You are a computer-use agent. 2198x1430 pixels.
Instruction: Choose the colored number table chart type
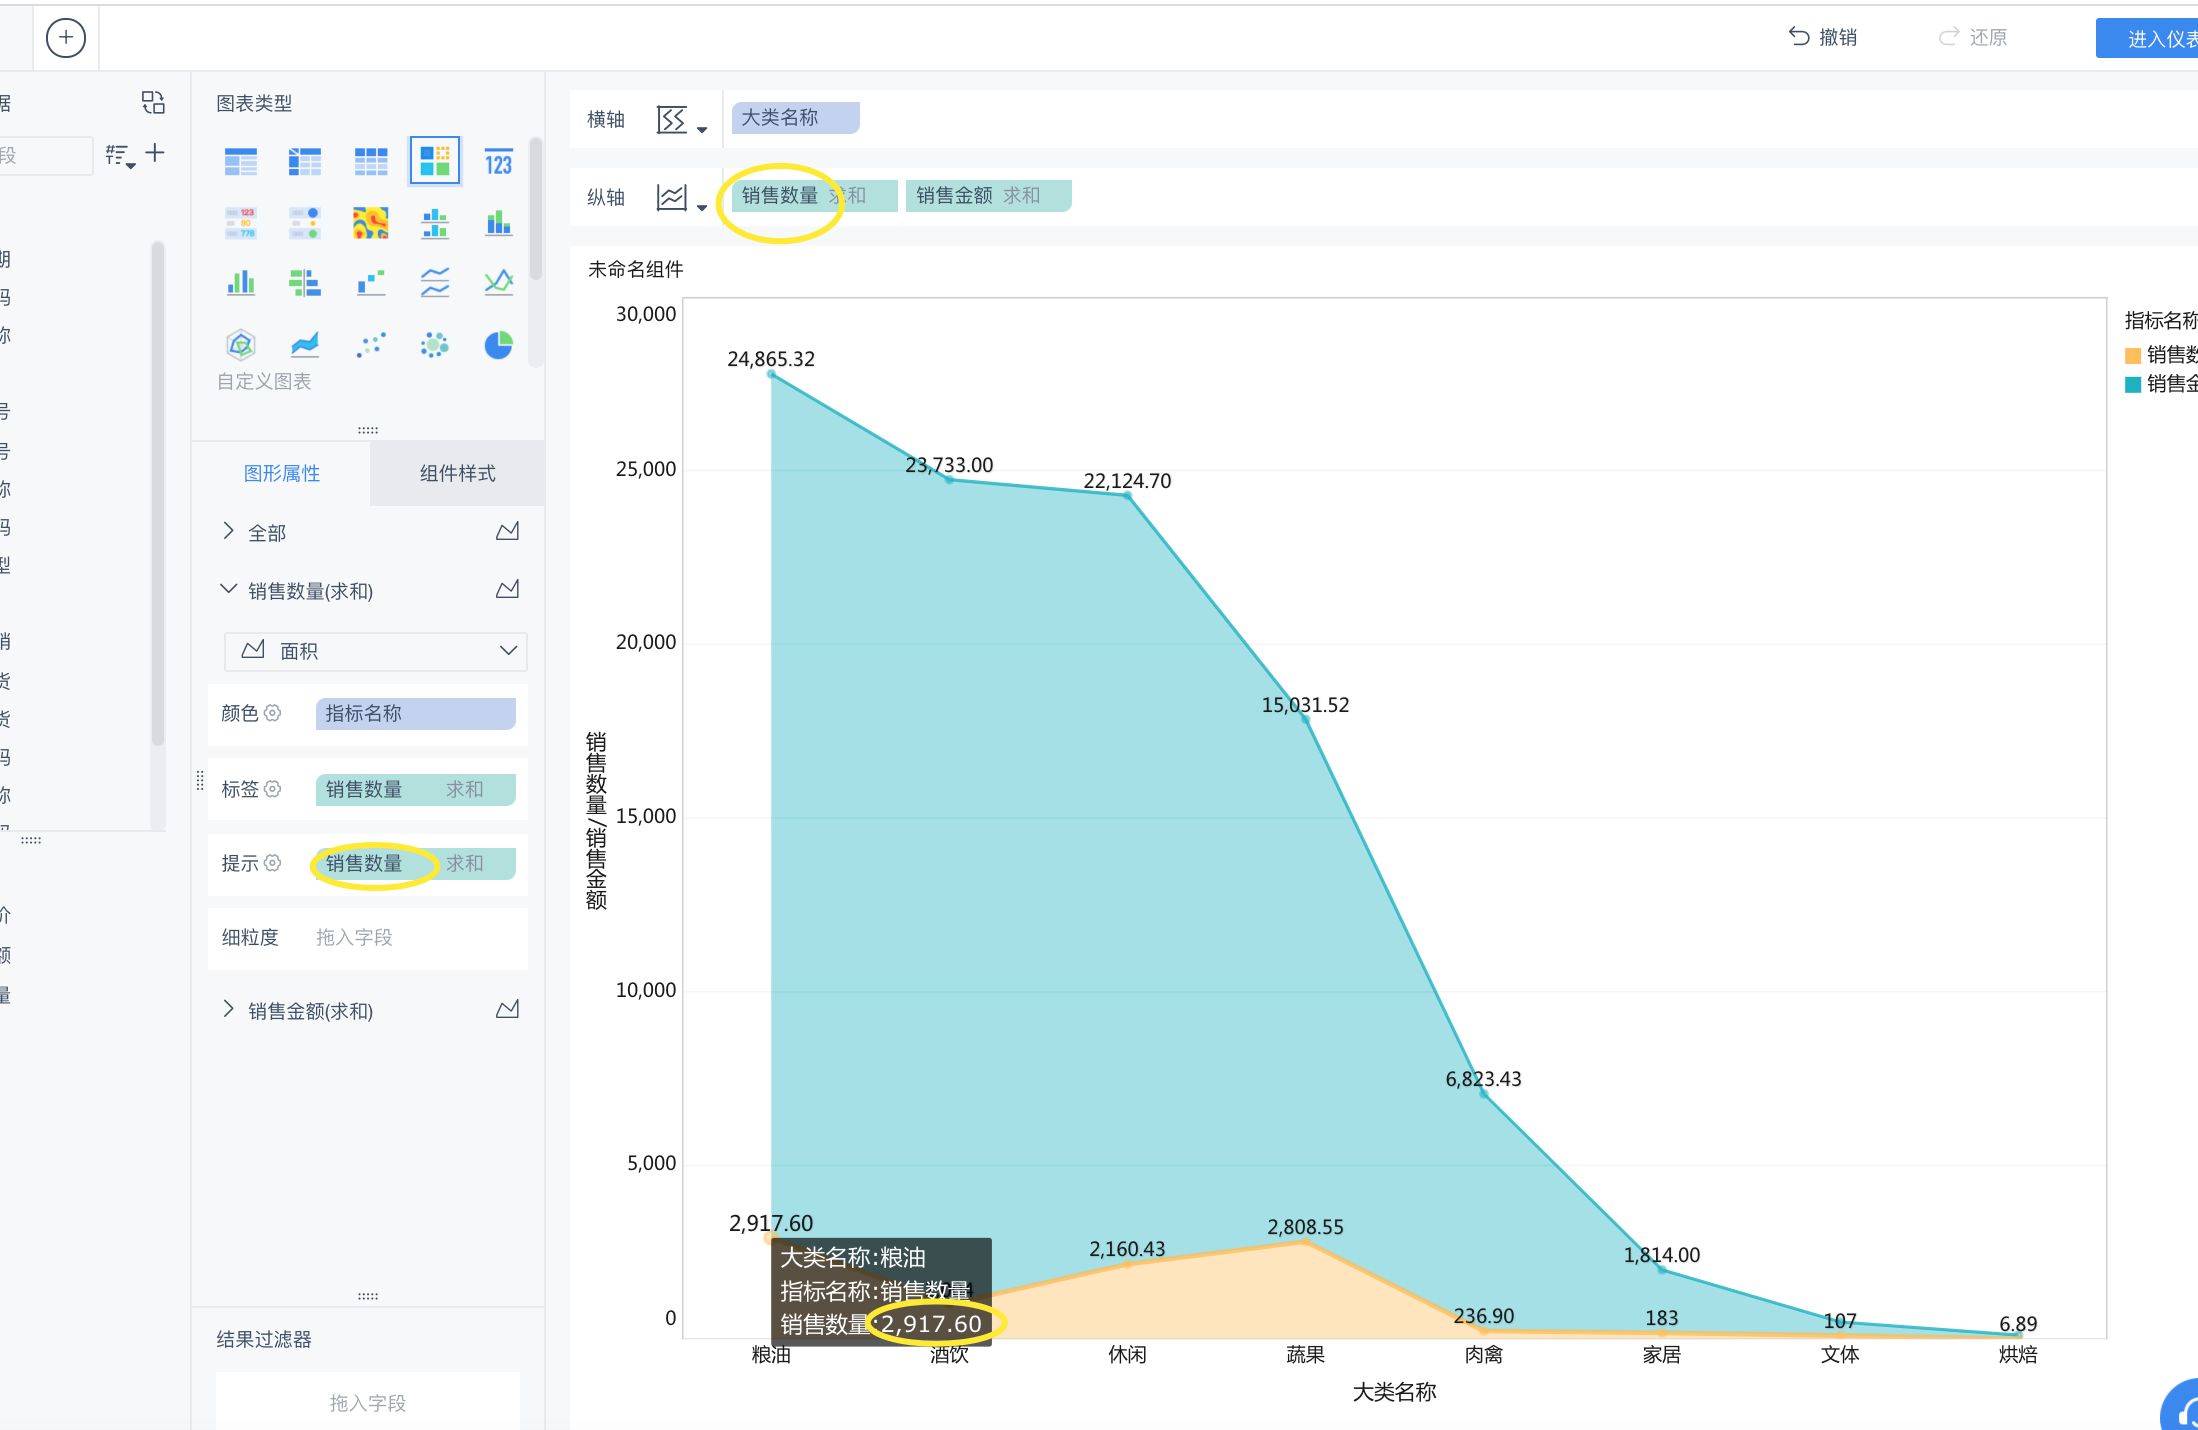point(241,223)
